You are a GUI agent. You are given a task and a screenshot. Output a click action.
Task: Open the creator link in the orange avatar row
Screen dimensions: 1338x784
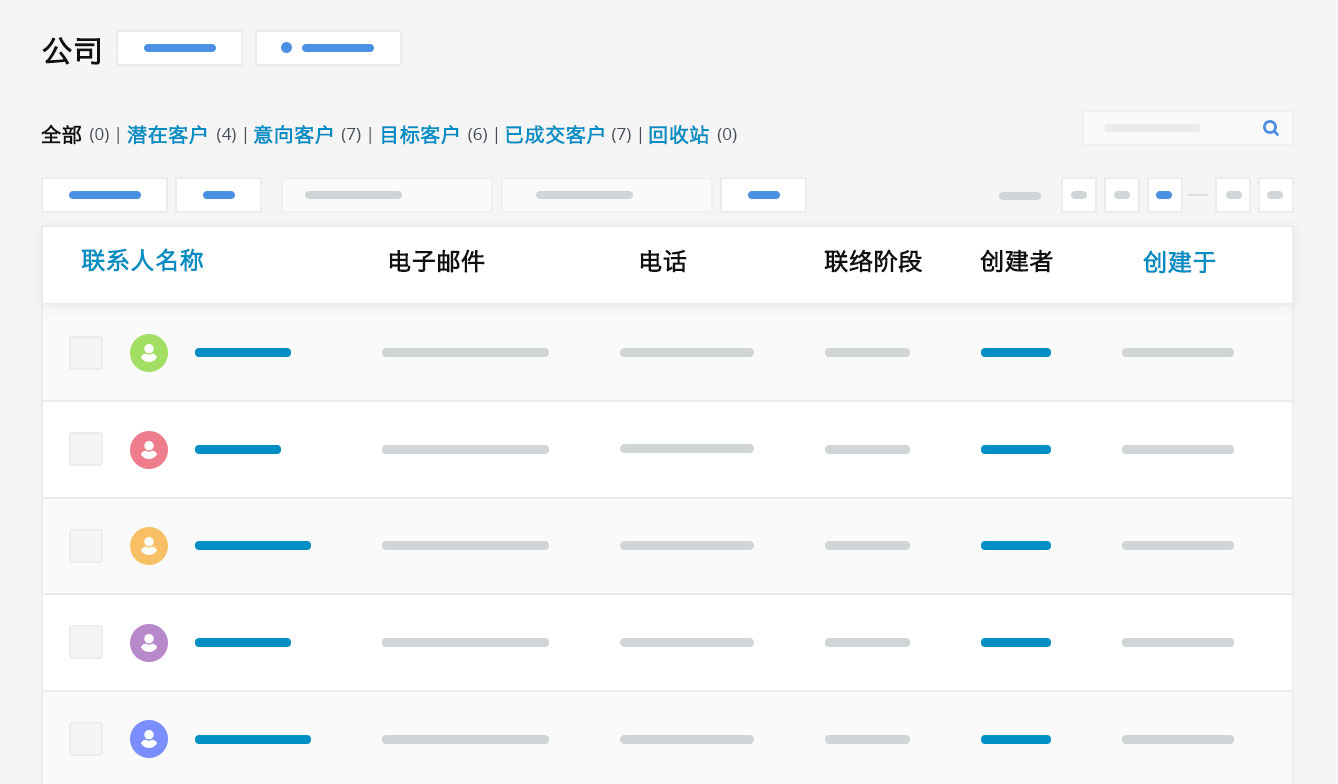pyautogui.click(x=1016, y=546)
